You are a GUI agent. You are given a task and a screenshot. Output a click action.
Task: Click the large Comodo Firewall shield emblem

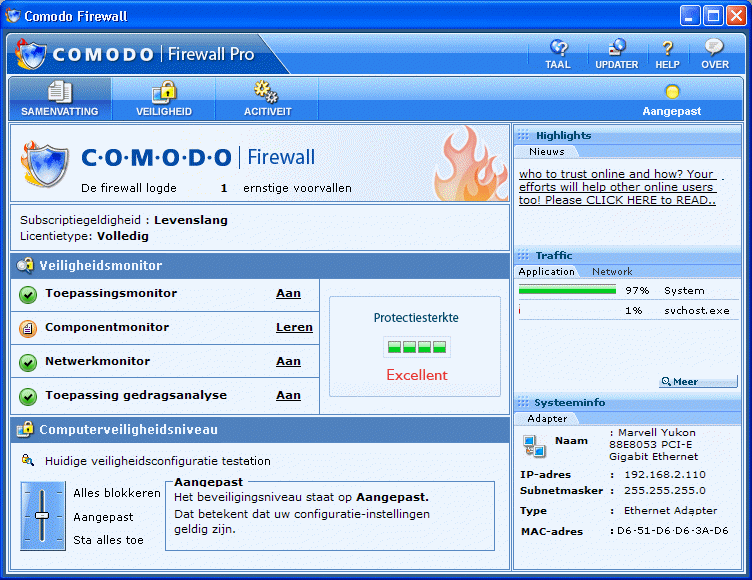(x=45, y=164)
